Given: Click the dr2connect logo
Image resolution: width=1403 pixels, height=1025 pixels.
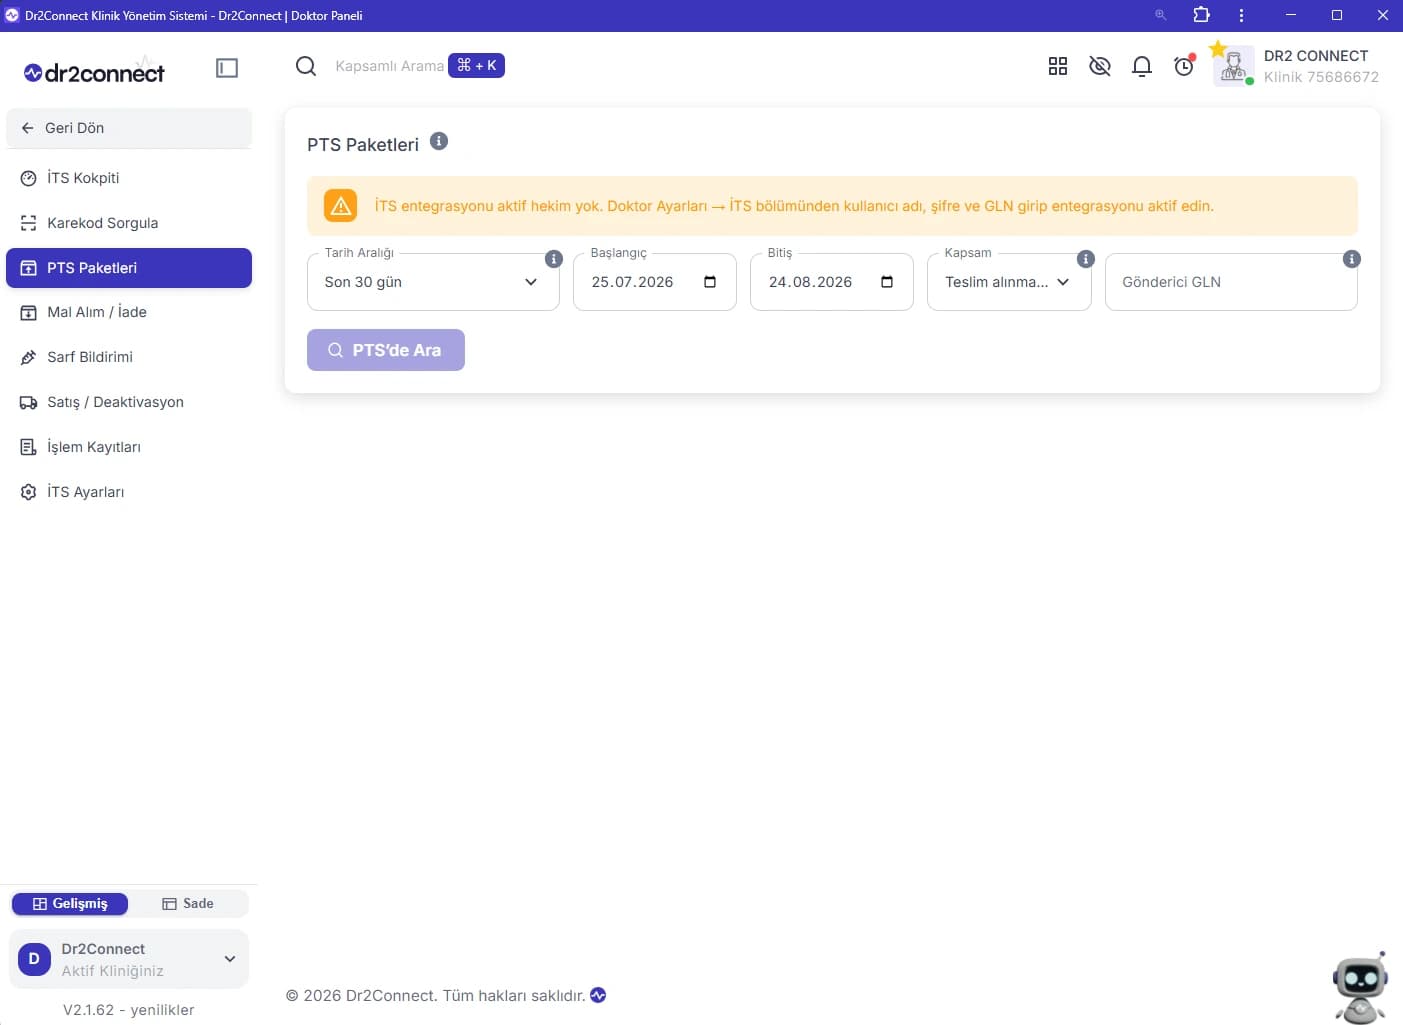Looking at the screenshot, I should point(94,72).
